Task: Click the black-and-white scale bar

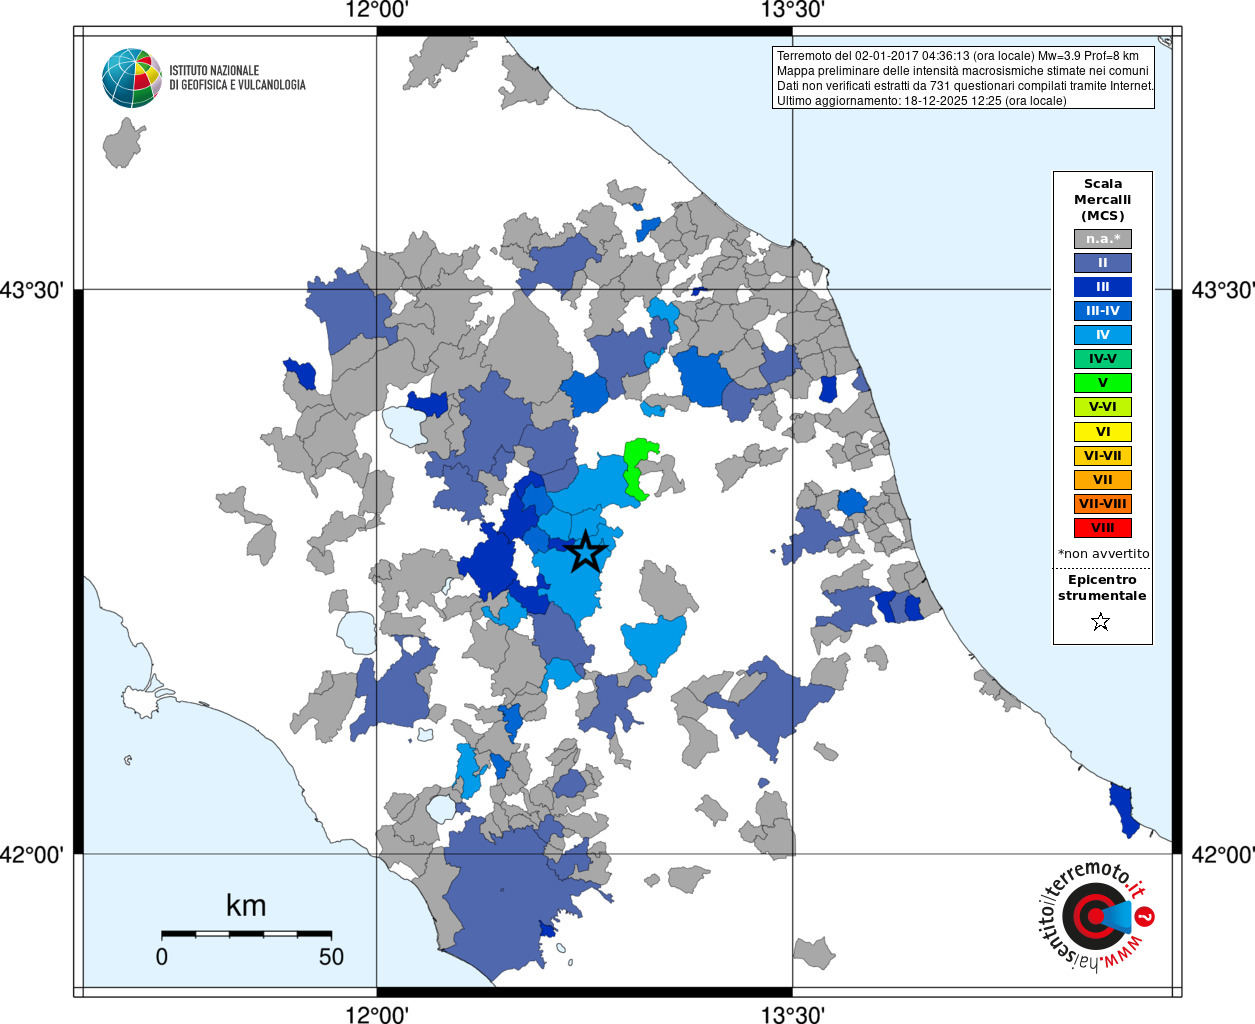Action: tap(246, 934)
